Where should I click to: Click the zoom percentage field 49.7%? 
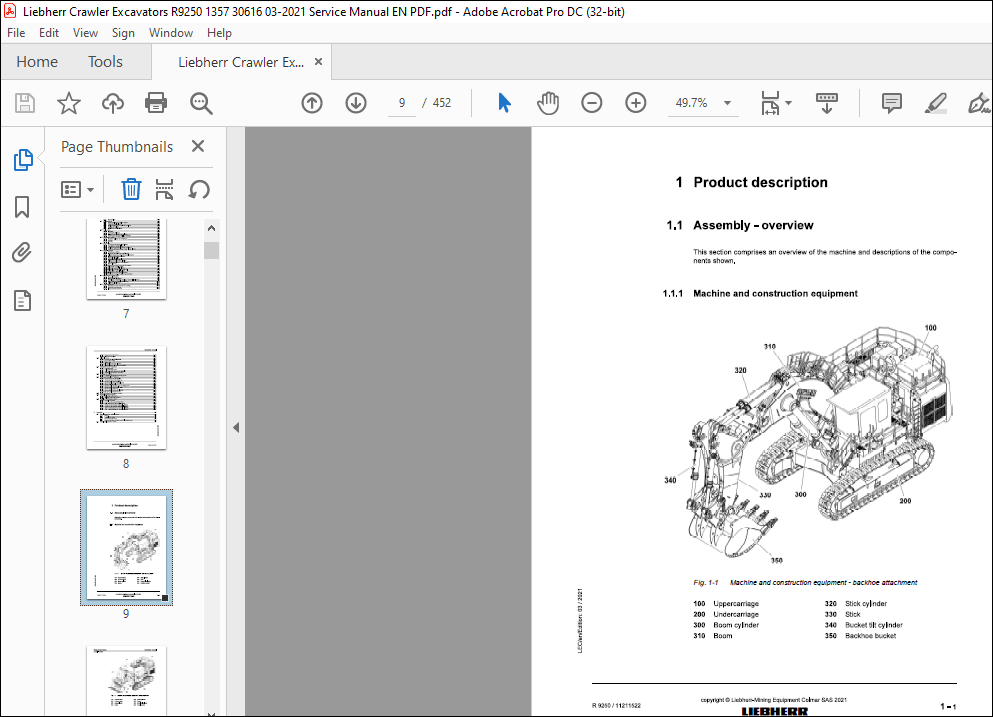click(x=692, y=103)
